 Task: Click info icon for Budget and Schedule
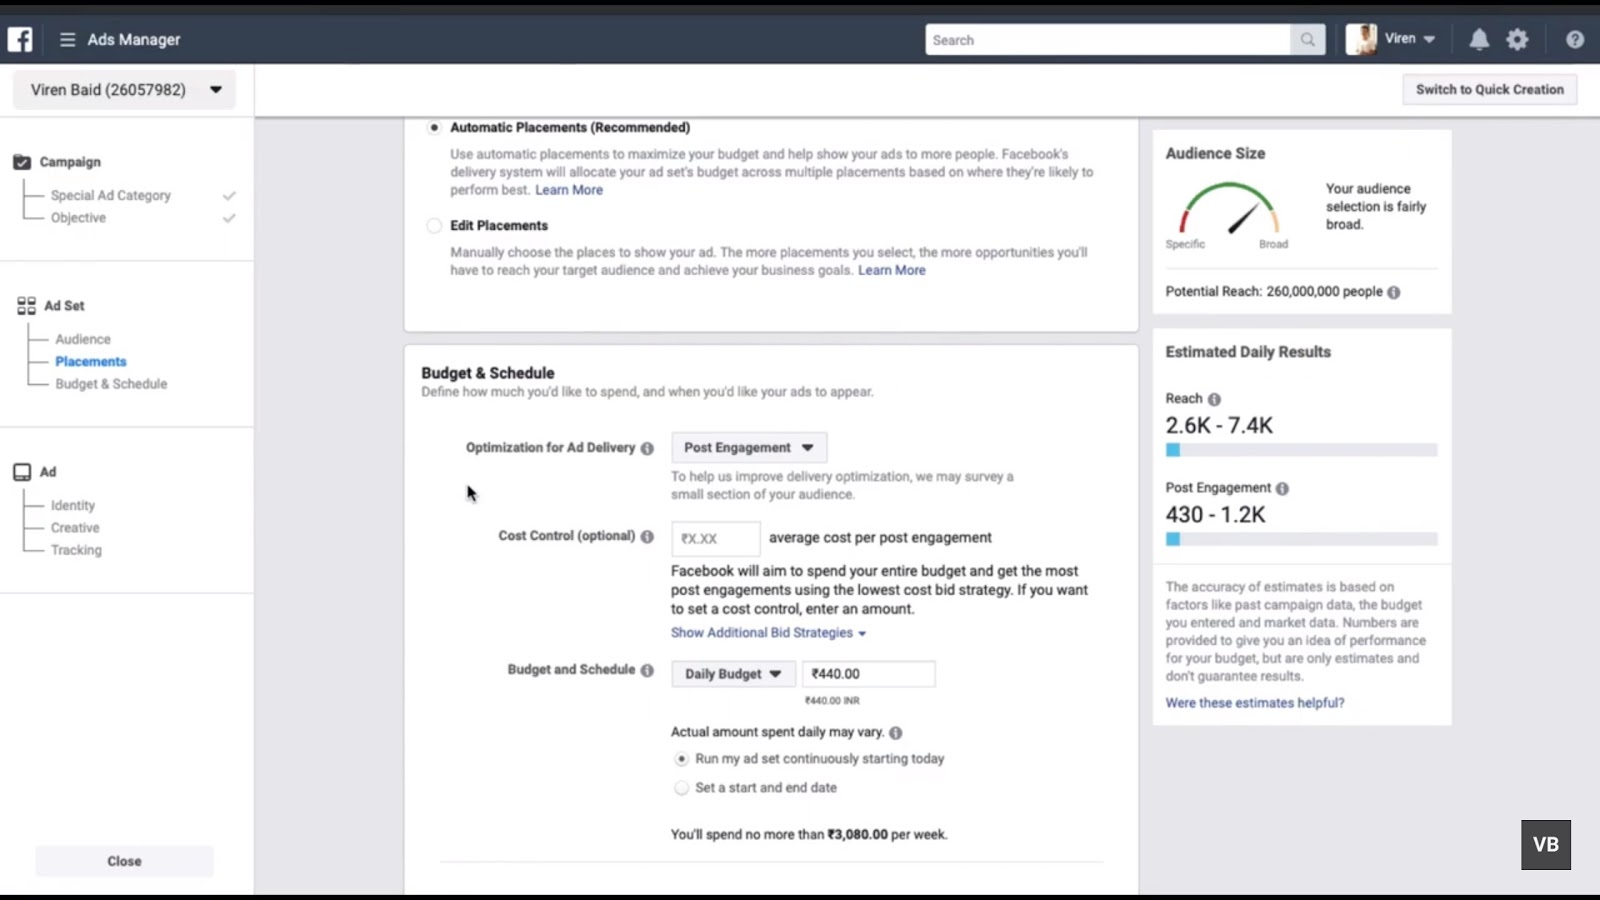coord(647,671)
